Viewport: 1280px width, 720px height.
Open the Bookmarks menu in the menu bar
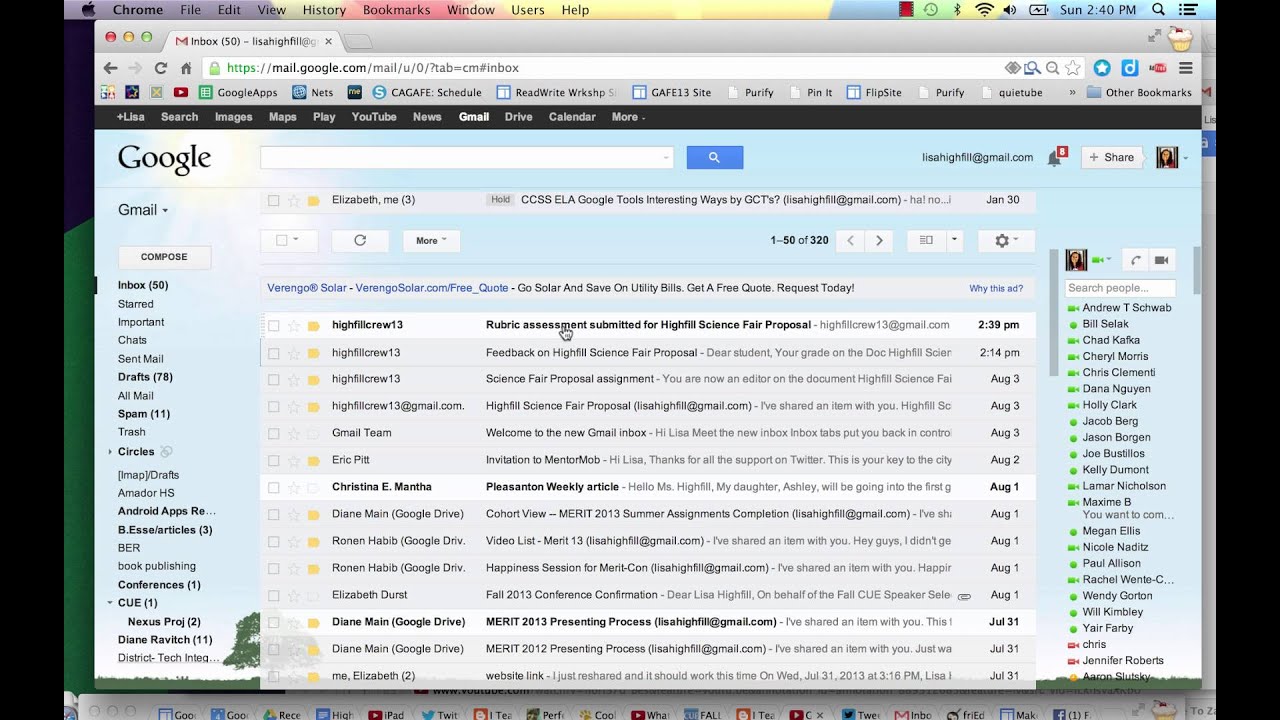(397, 10)
